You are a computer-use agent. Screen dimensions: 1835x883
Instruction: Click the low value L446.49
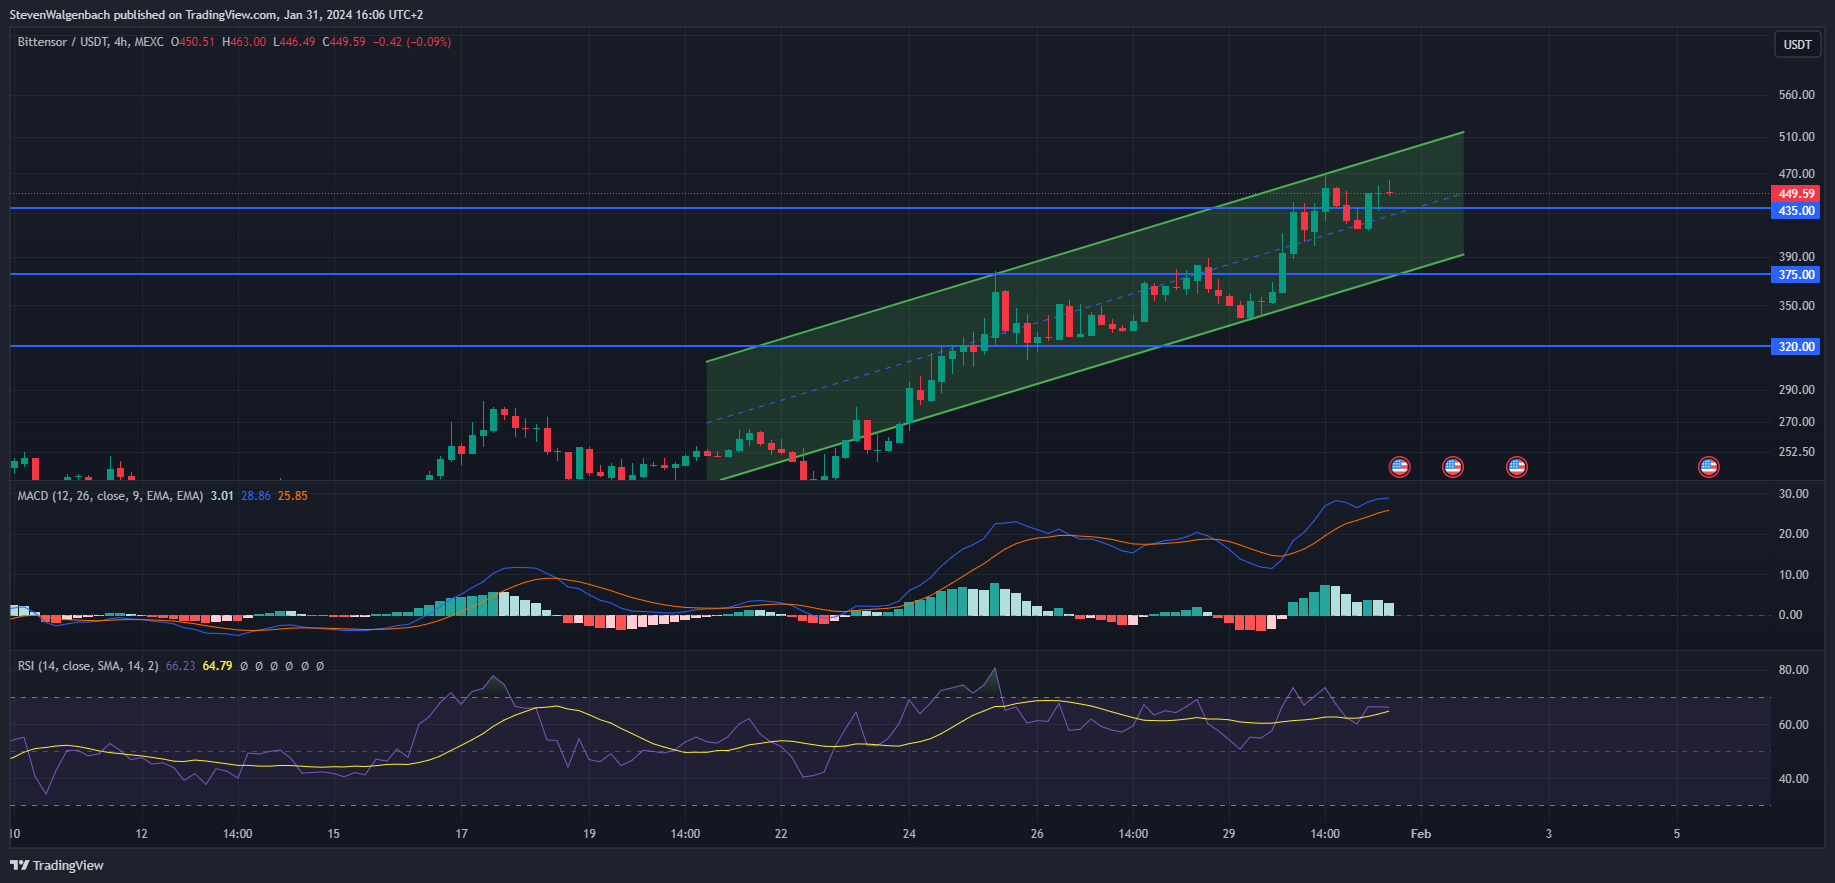pos(294,42)
